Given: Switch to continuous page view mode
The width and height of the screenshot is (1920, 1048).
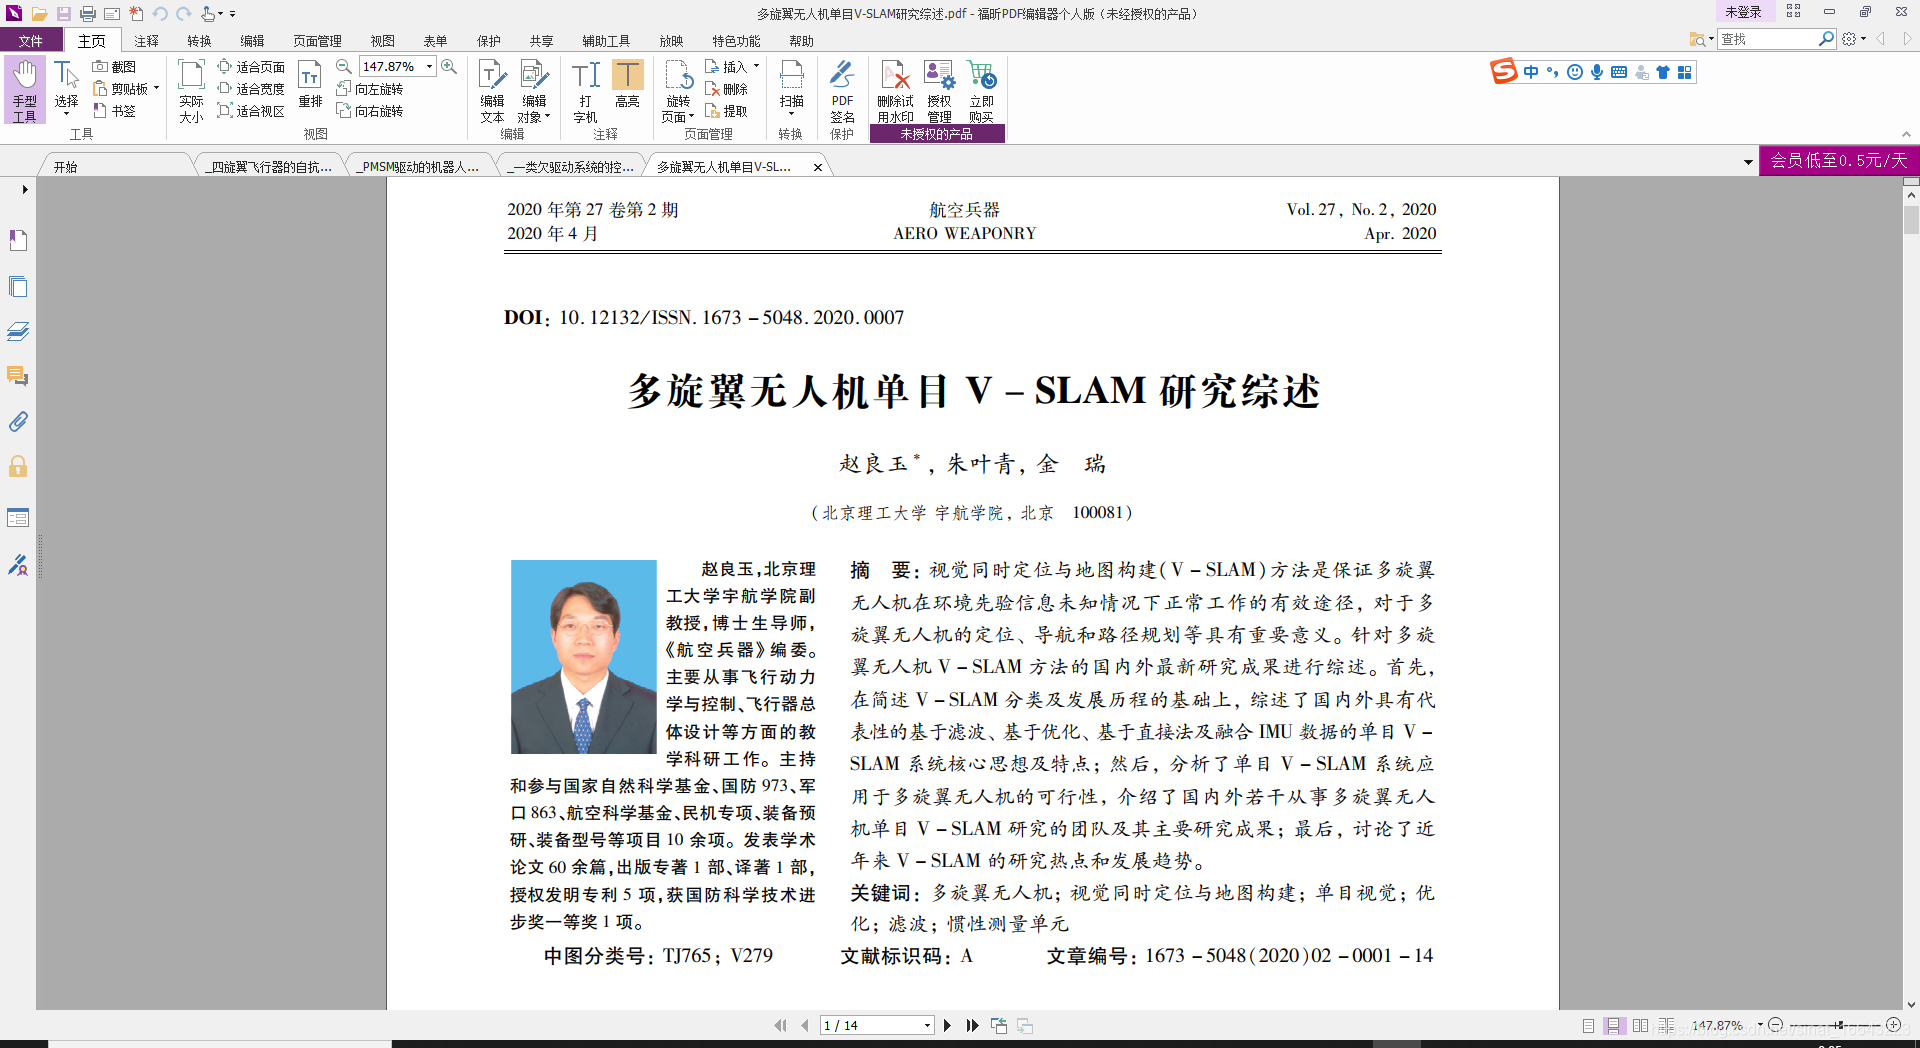Looking at the screenshot, I should pos(1613,1025).
